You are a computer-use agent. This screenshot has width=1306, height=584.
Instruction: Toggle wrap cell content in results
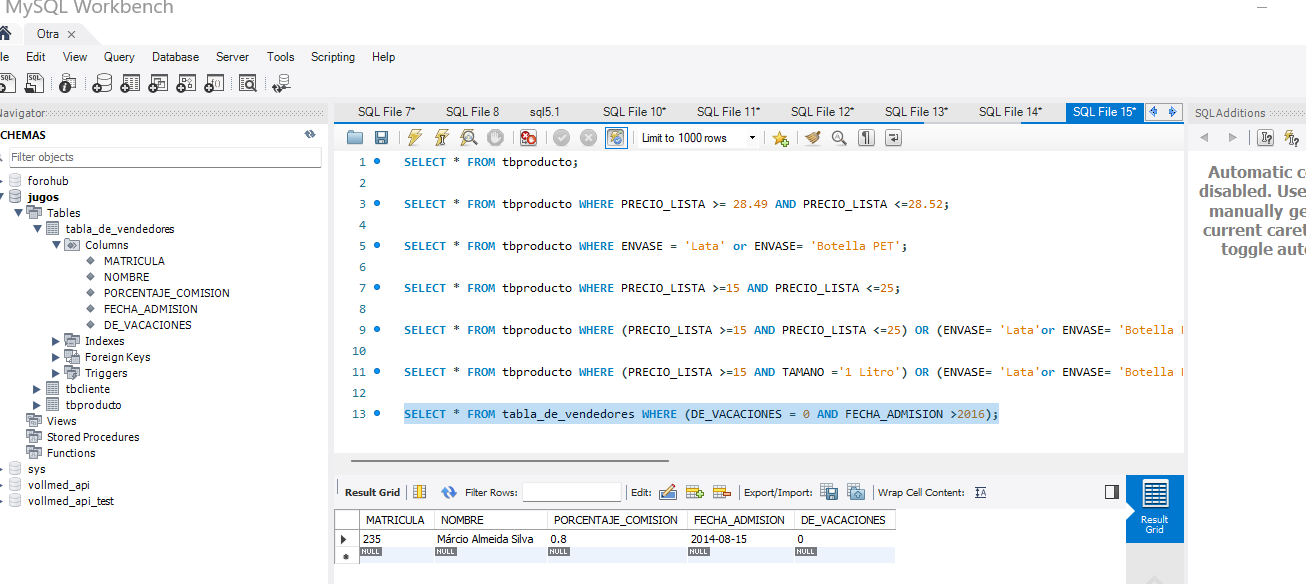[x=980, y=492]
